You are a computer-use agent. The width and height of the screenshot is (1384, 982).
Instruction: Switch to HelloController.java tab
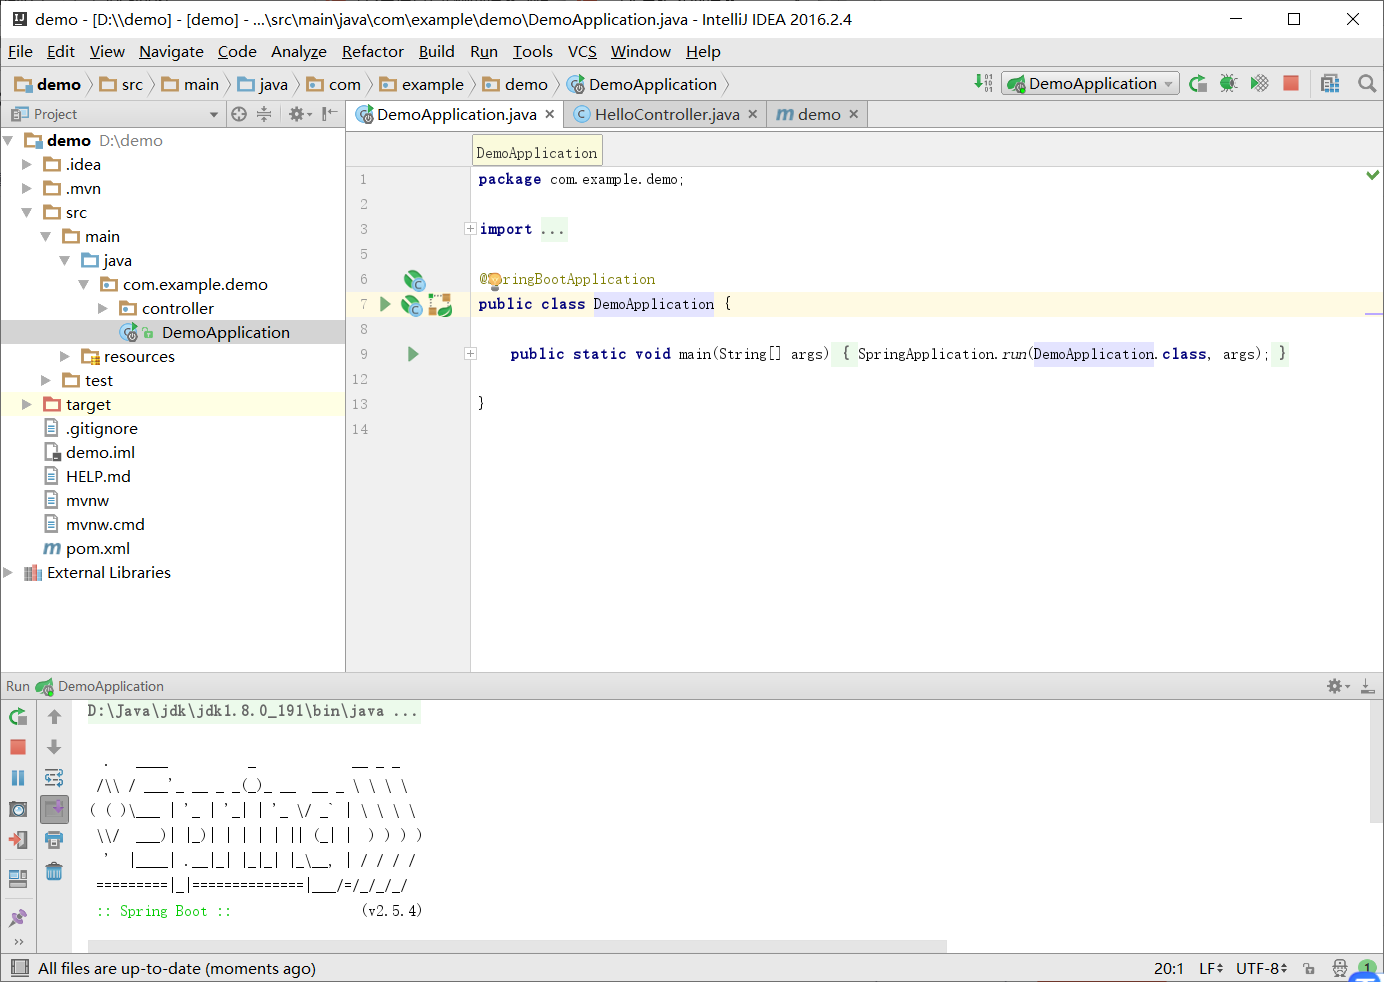tap(667, 114)
